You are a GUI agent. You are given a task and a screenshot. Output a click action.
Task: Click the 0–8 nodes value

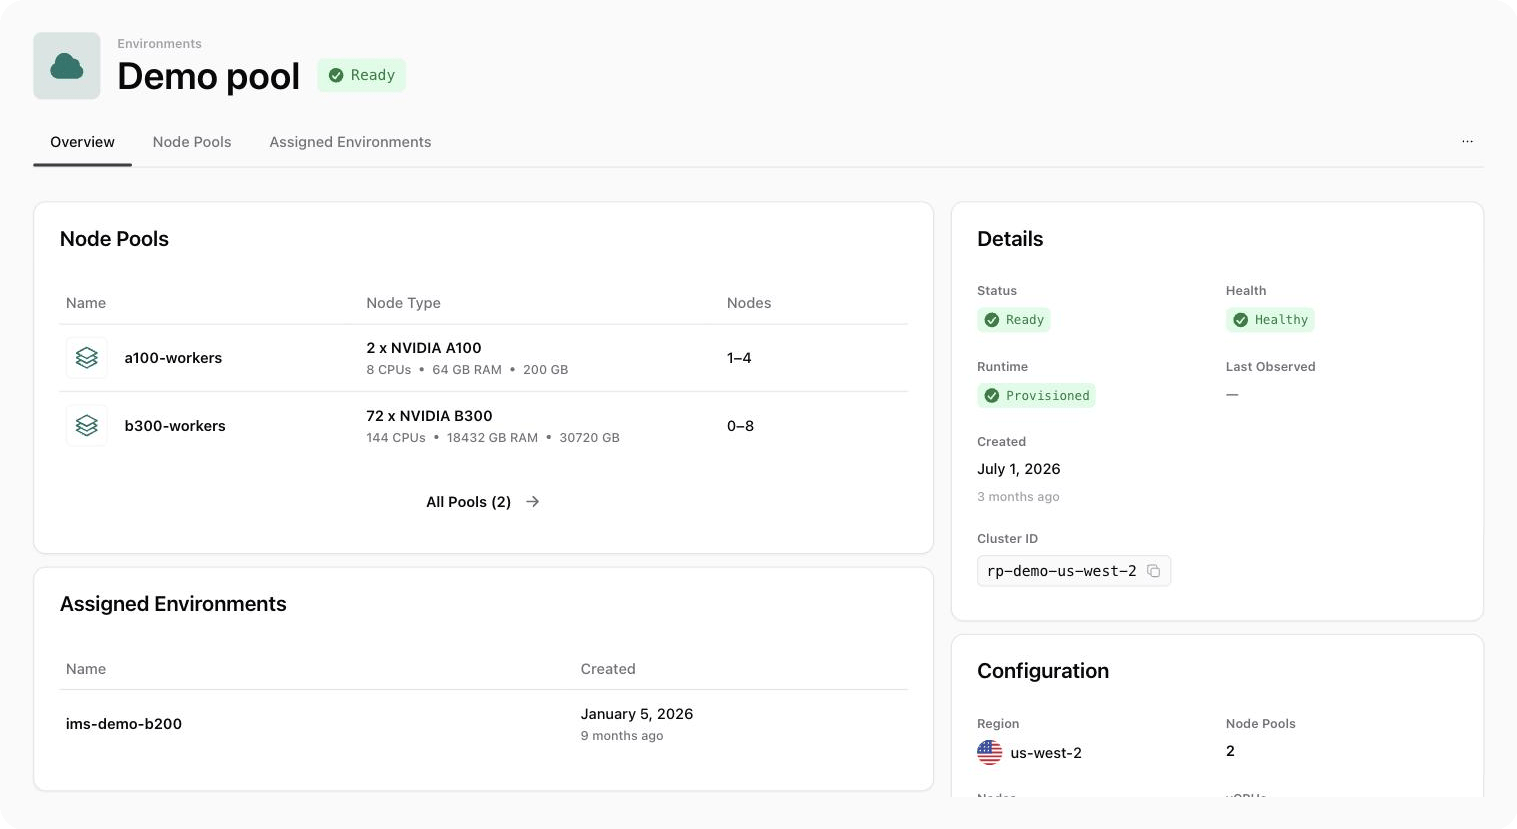point(740,426)
